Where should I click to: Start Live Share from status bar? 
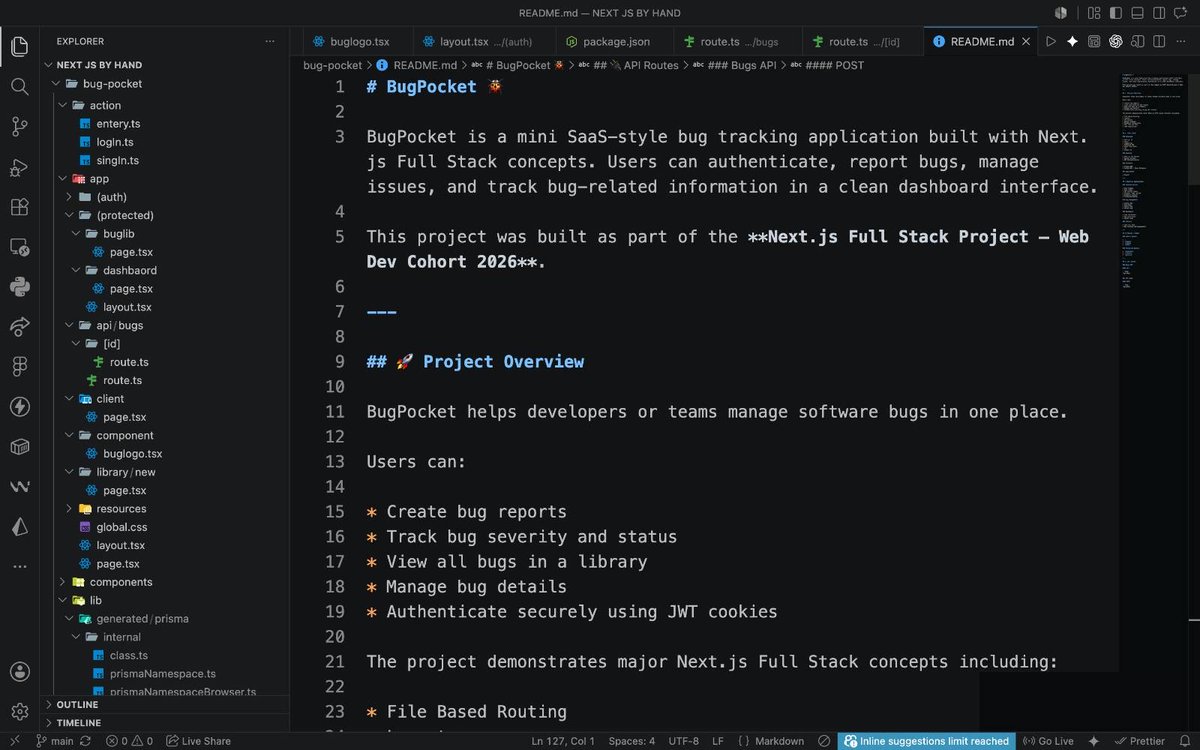coord(198,741)
